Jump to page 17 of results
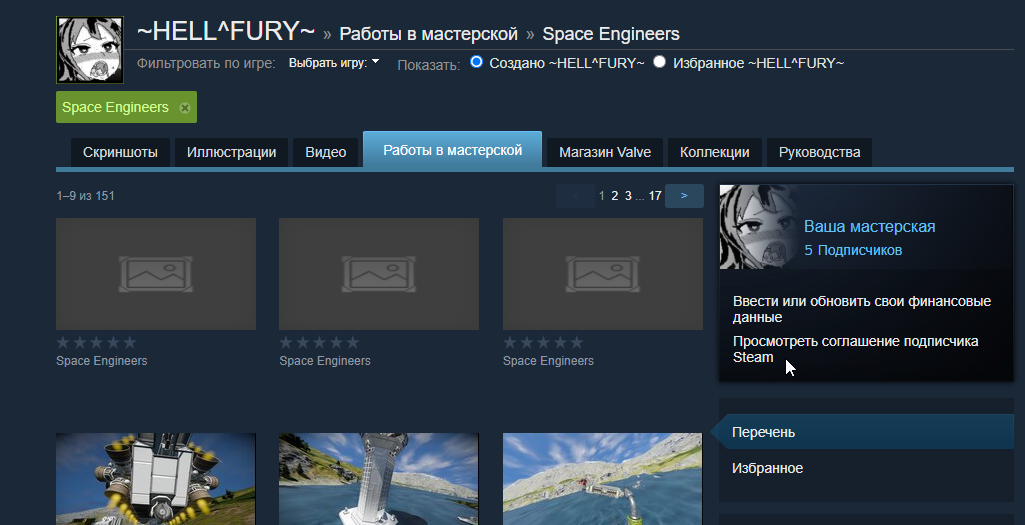 655,195
